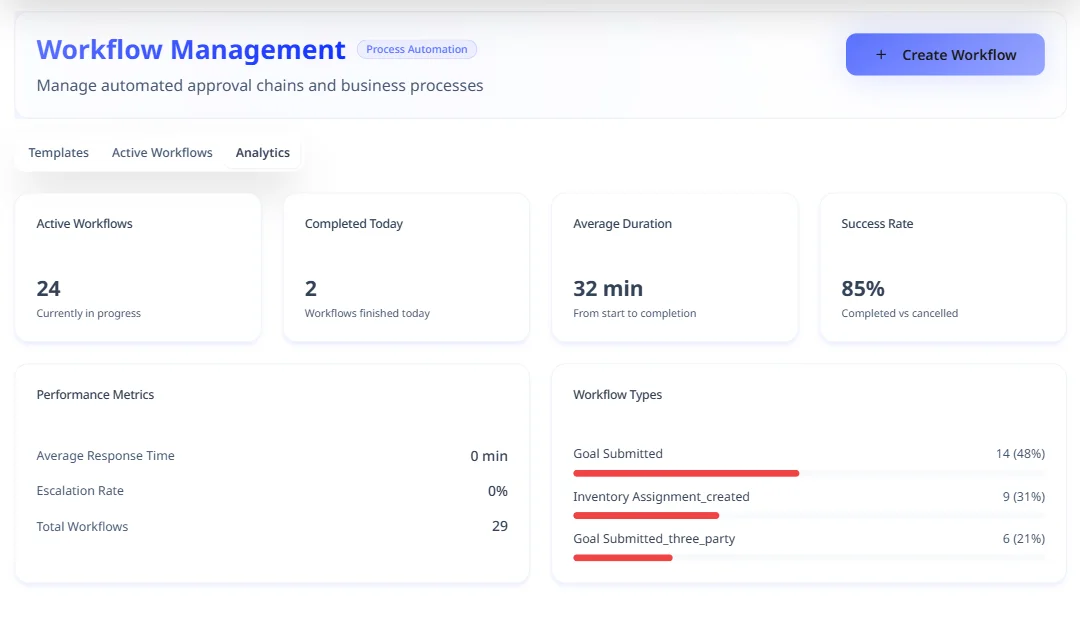Viewport: 1080px width, 625px height.
Task: Click the Completed vs cancelled caption
Action: click(x=900, y=313)
